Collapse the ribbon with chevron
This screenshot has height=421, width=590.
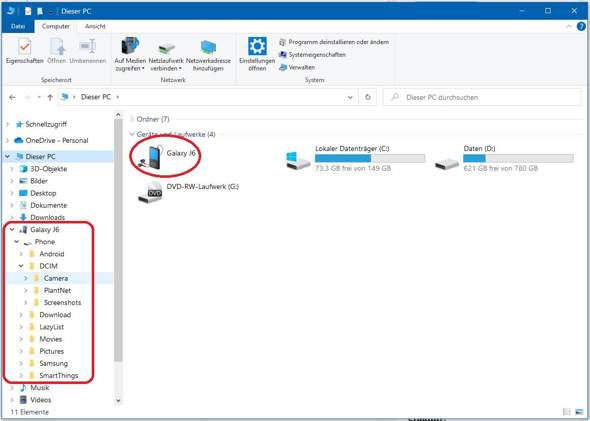pyautogui.click(x=569, y=26)
